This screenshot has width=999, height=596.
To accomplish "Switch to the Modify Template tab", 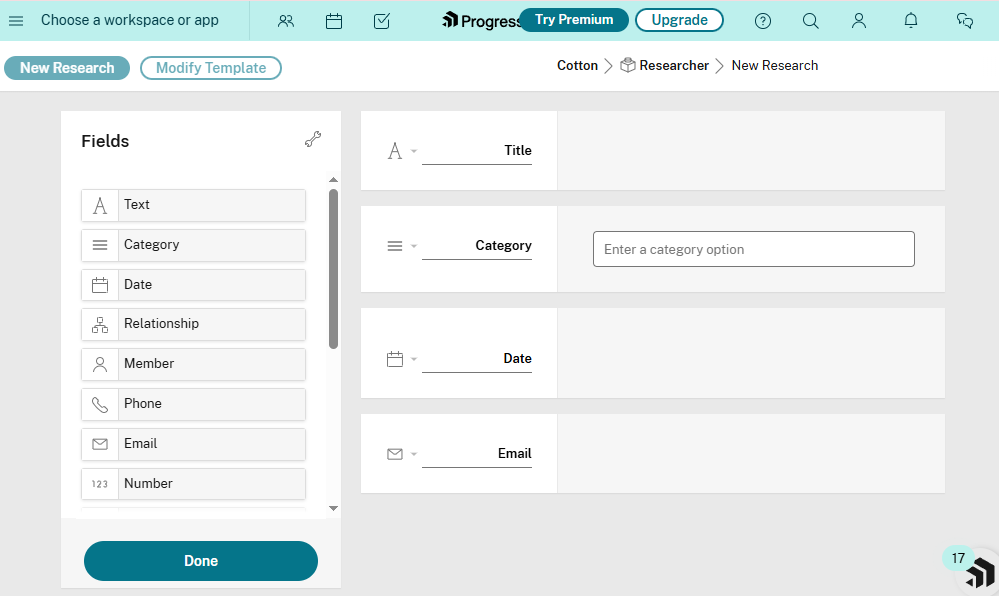I will tap(211, 68).
